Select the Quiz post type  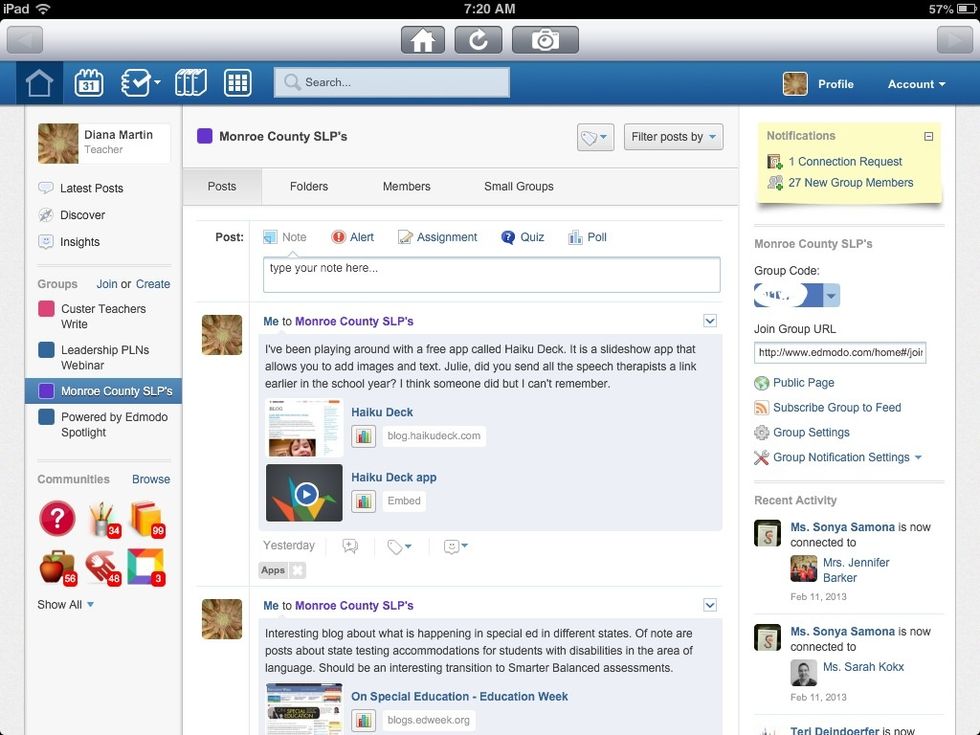coord(522,237)
